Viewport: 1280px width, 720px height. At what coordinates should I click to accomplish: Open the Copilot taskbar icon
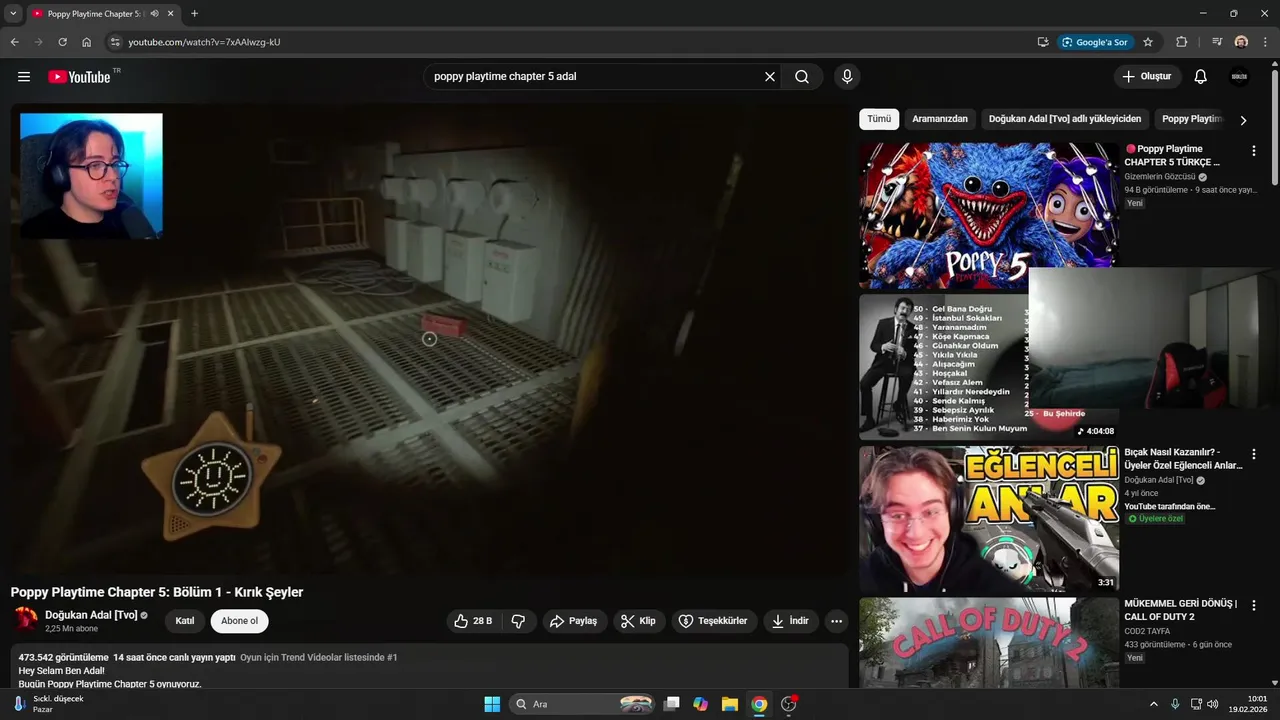click(701, 704)
